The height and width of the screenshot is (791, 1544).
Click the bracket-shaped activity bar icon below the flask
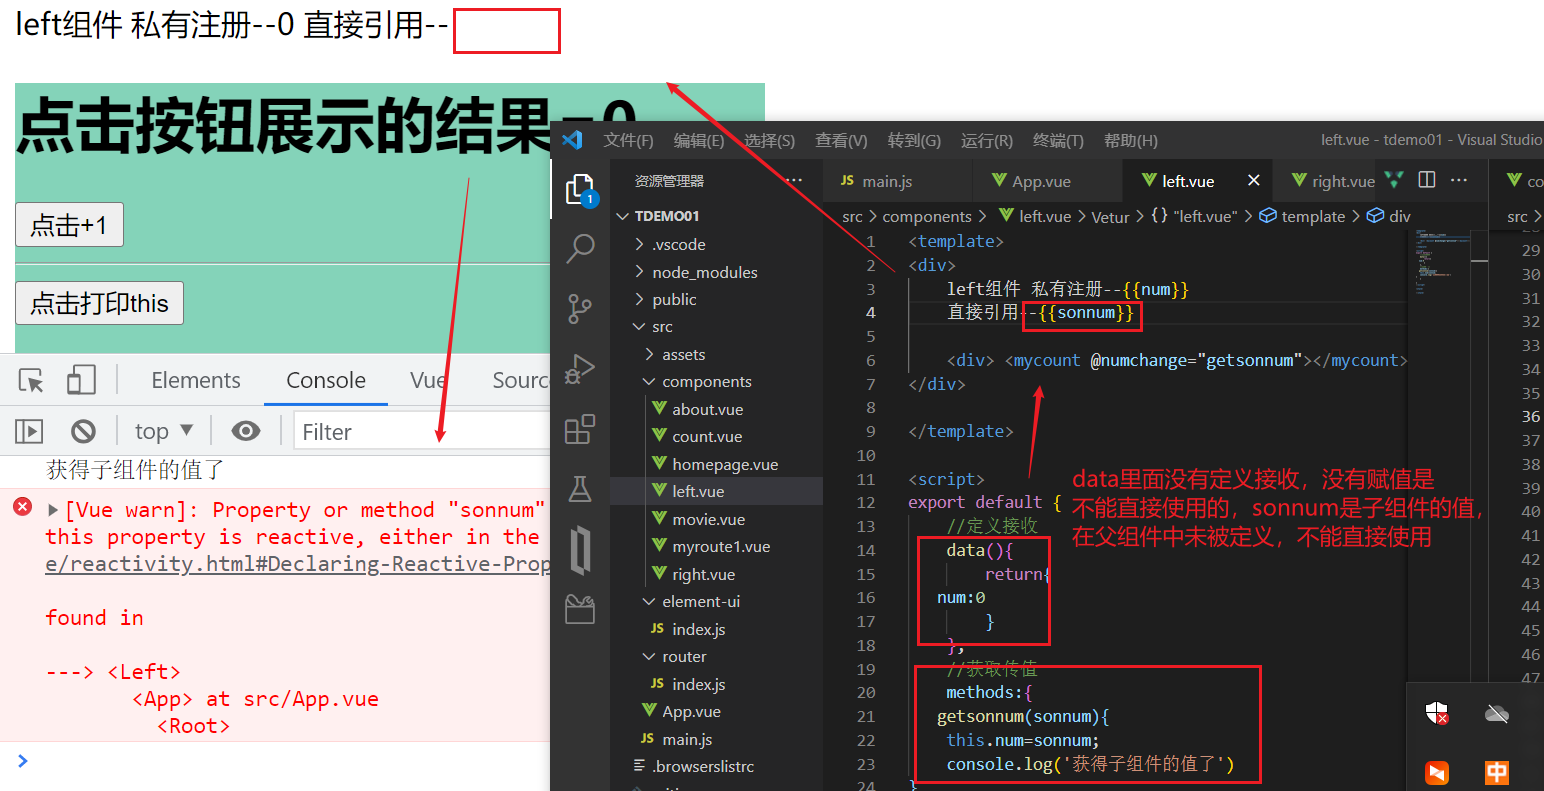pyautogui.click(x=580, y=550)
